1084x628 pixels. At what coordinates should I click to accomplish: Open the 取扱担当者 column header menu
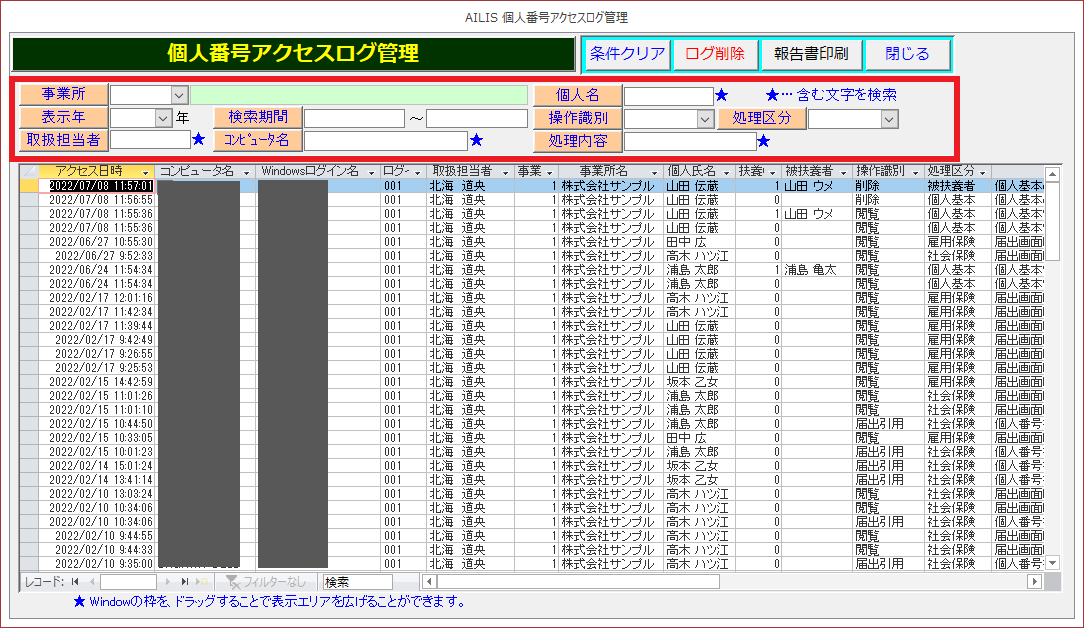pos(506,173)
